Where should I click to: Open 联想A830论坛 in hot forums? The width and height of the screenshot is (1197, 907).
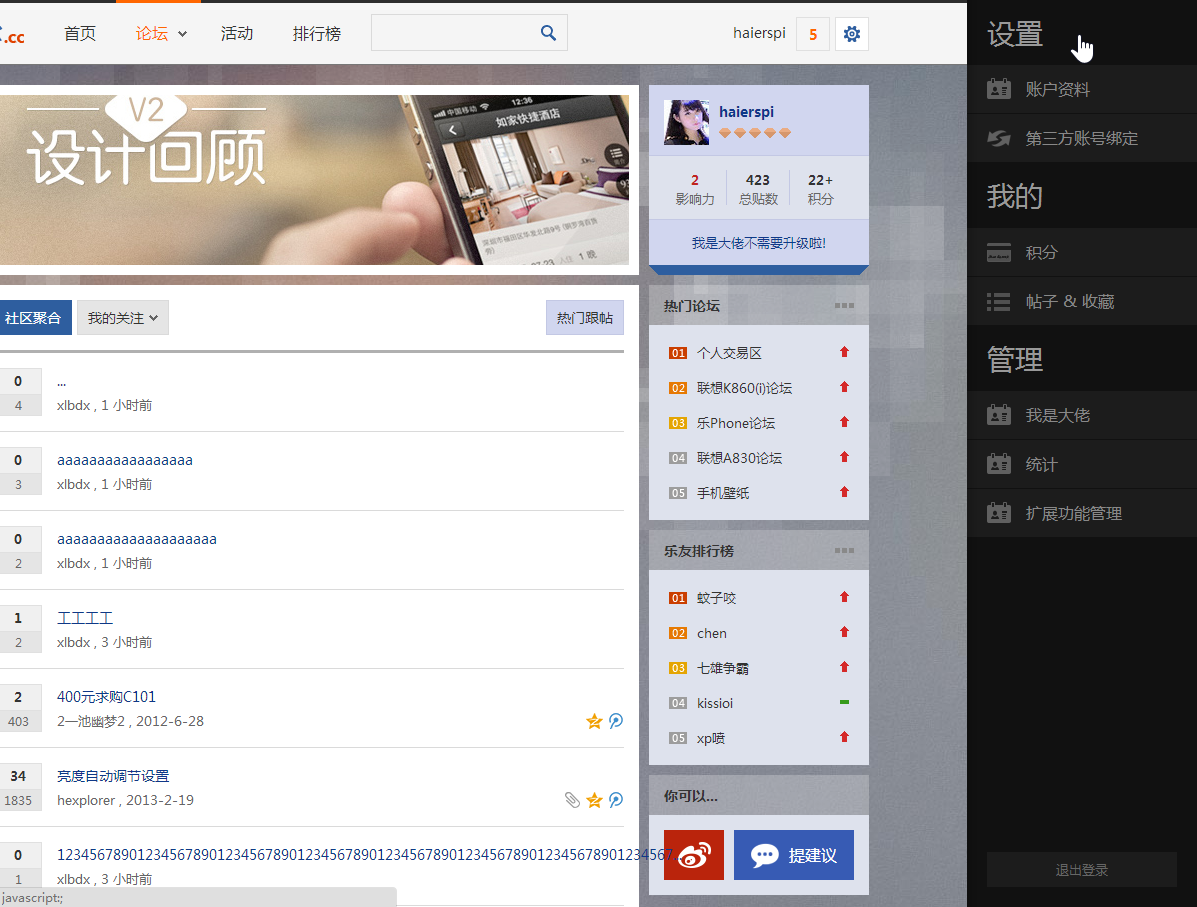click(x=739, y=458)
